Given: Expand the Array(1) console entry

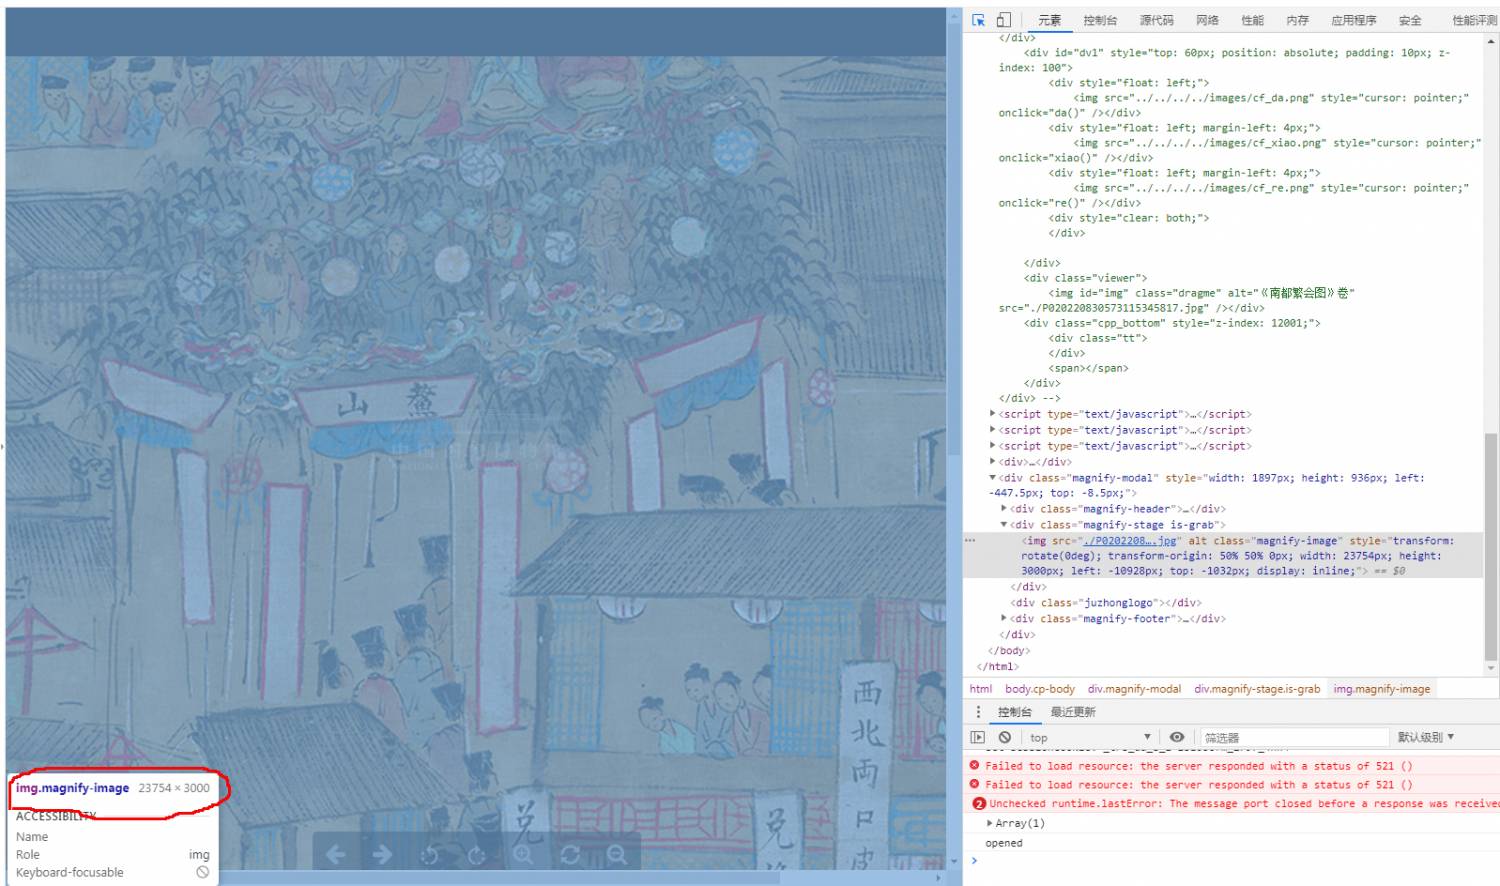Looking at the screenshot, I should click(x=990, y=823).
